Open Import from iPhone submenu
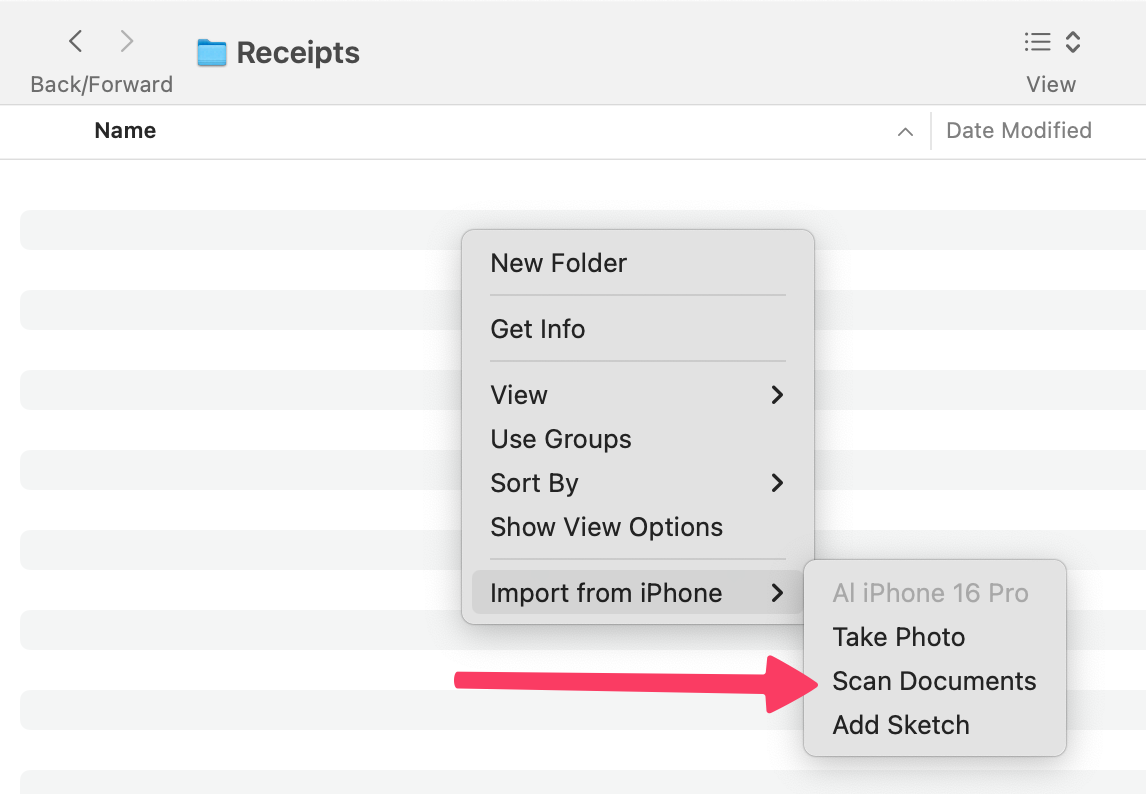This screenshot has height=794, width=1146. click(606, 593)
